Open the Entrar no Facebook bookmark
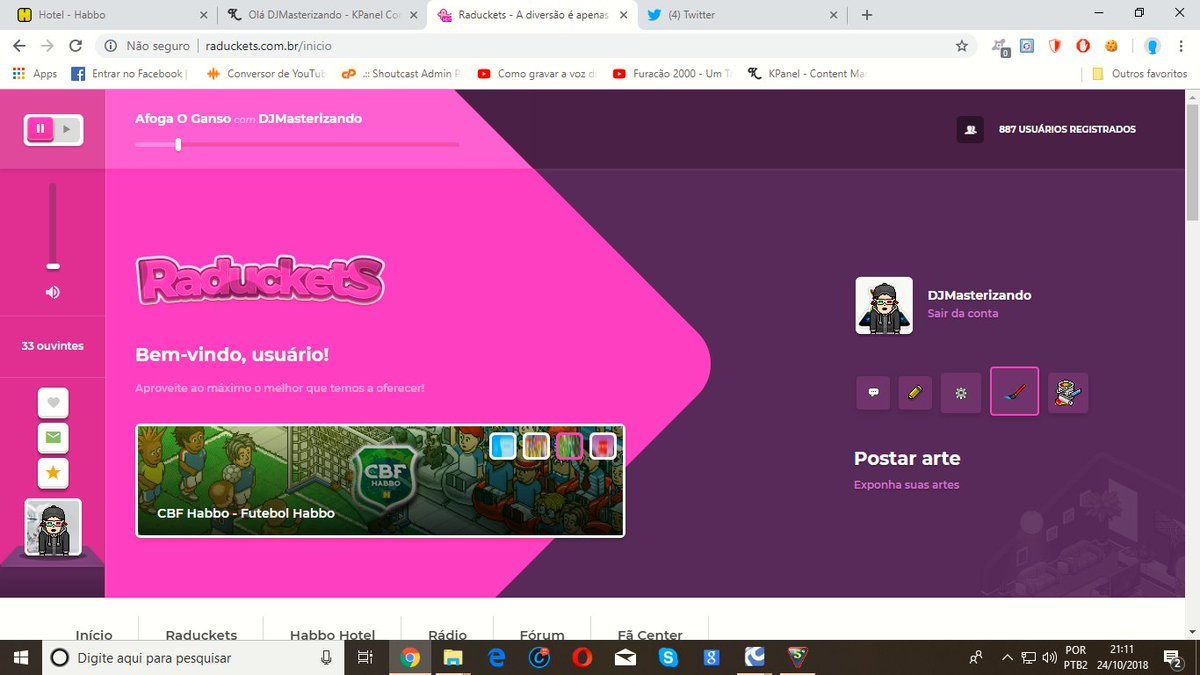The image size is (1200, 675). [x=128, y=74]
